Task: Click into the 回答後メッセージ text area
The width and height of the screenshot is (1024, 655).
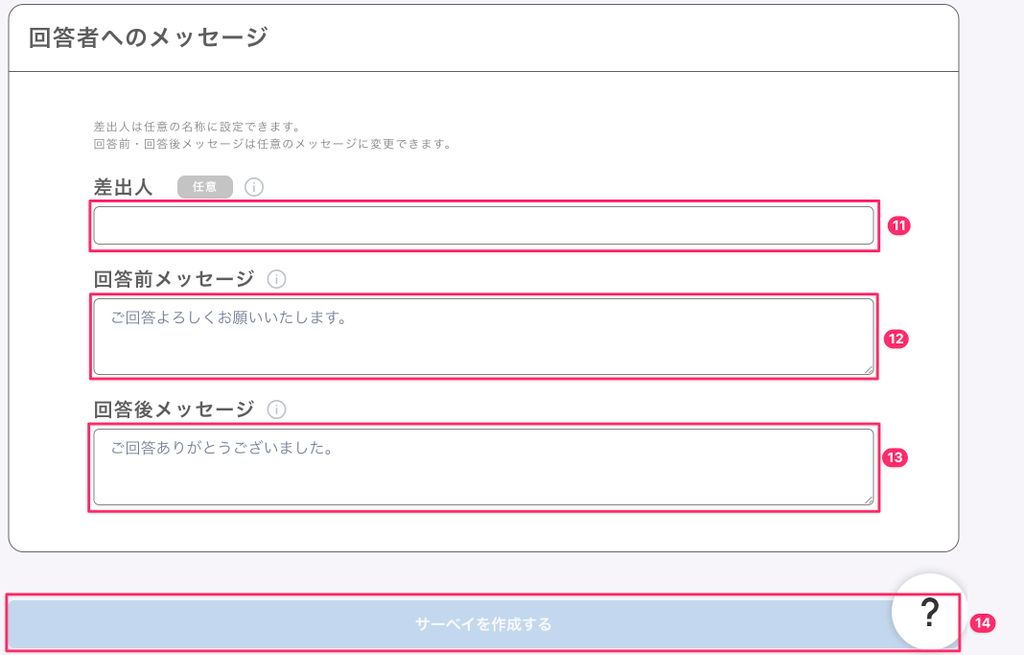Action: coord(483,467)
